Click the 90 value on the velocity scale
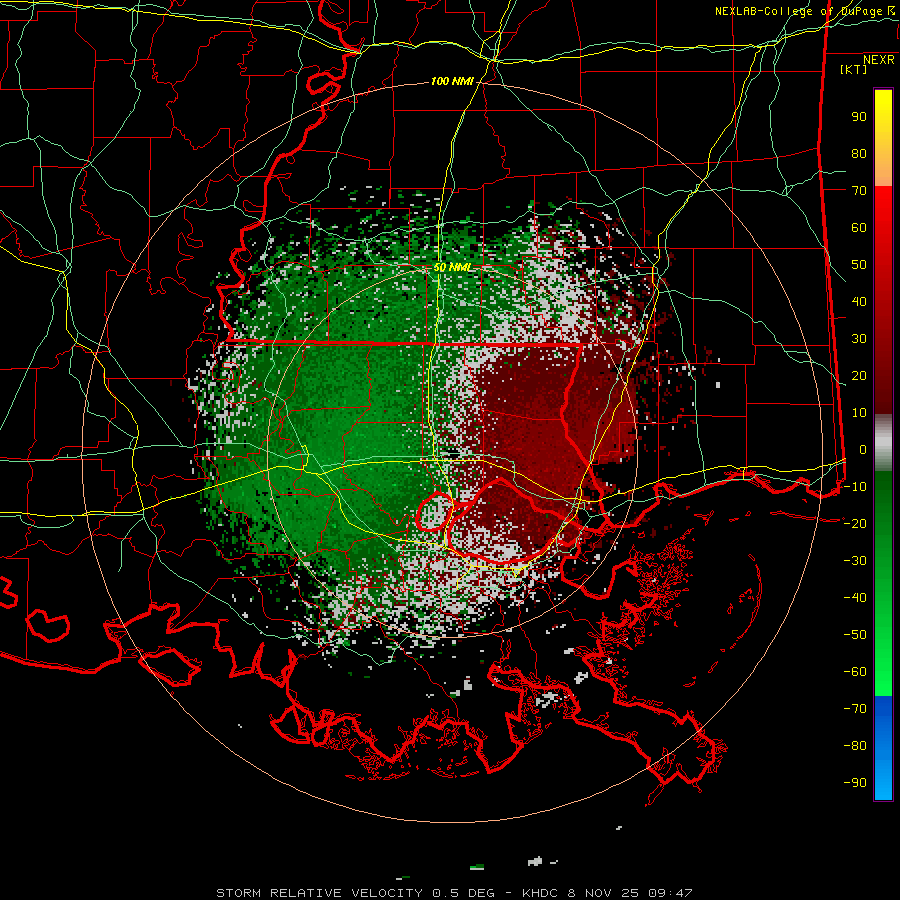 point(859,117)
